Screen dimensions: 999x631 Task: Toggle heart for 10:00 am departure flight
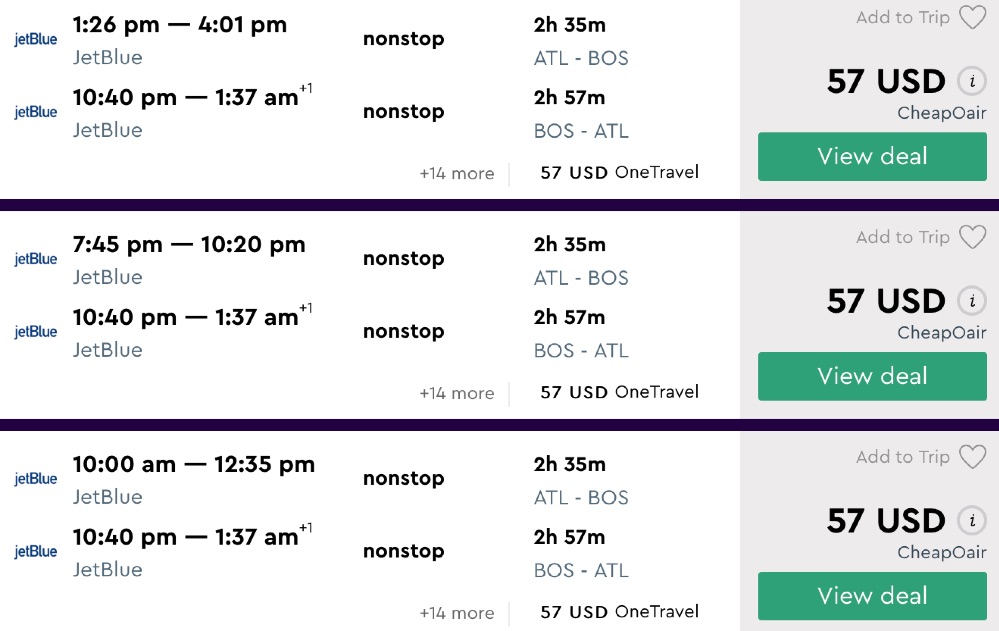click(972, 457)
